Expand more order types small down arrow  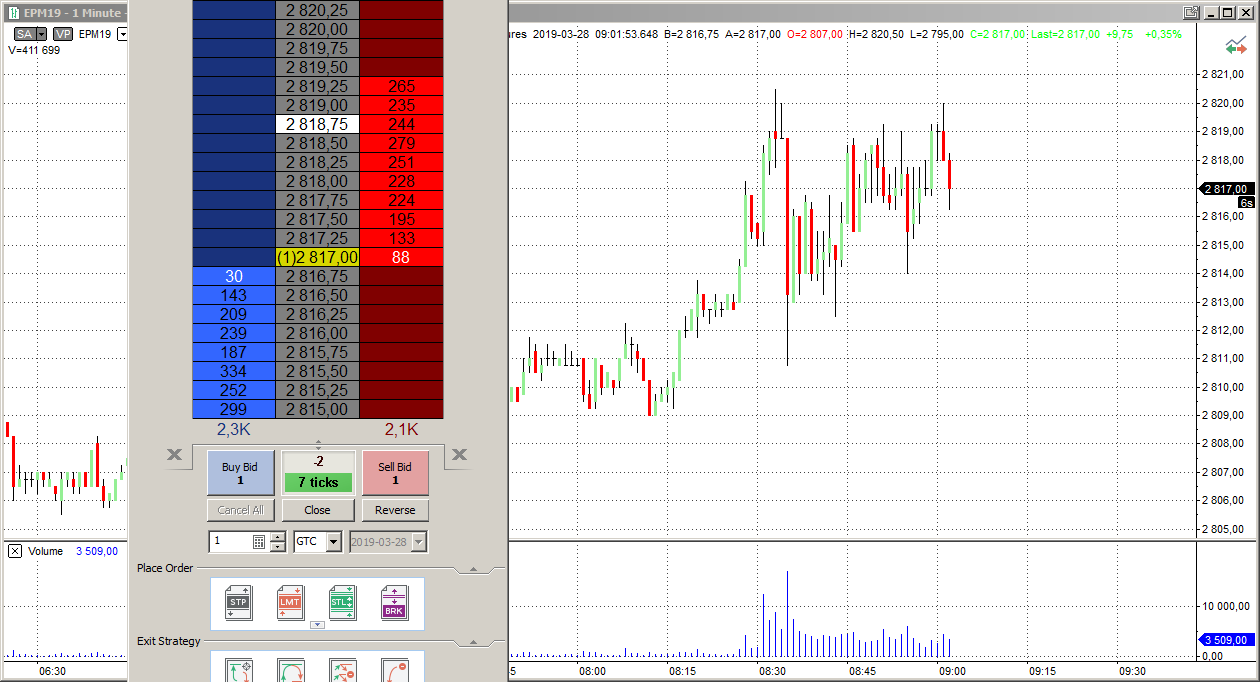click(x=317, y=625)
